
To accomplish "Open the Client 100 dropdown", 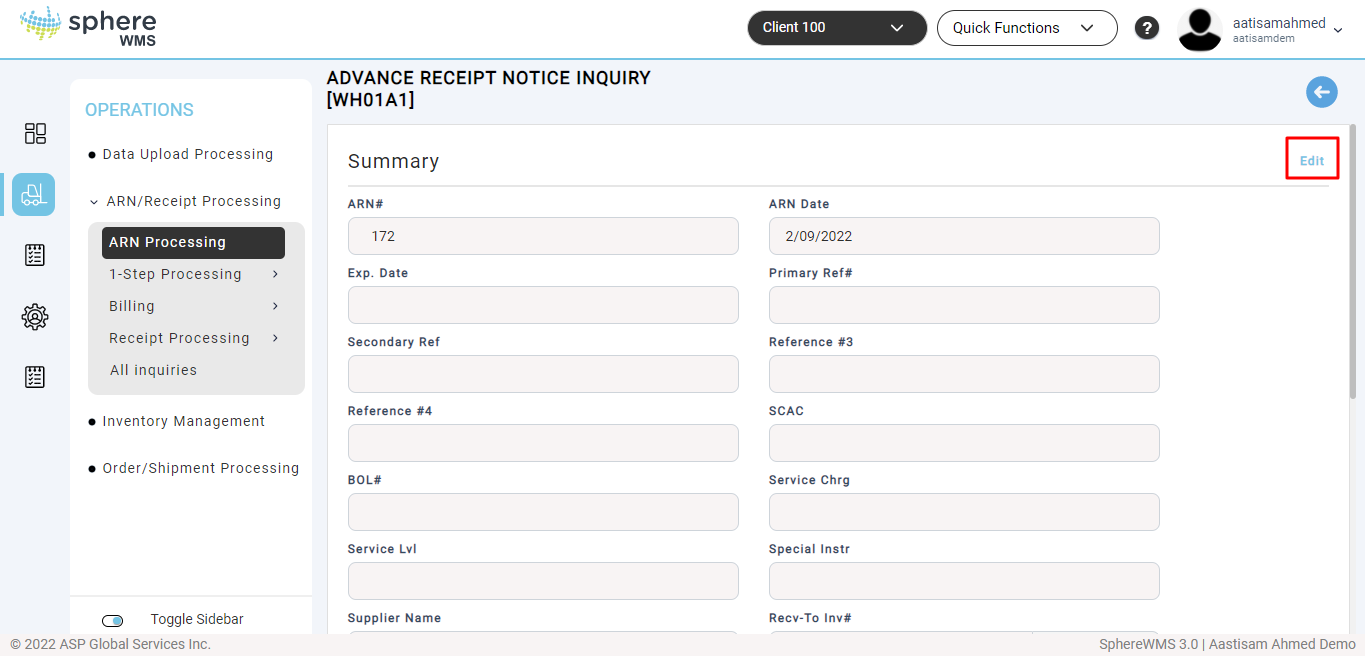I will tap(837, 28).
